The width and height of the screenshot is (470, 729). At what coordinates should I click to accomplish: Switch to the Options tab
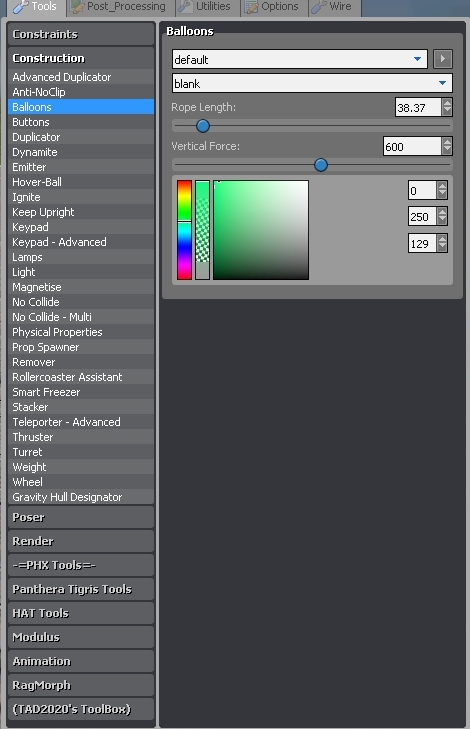[274, 7]
